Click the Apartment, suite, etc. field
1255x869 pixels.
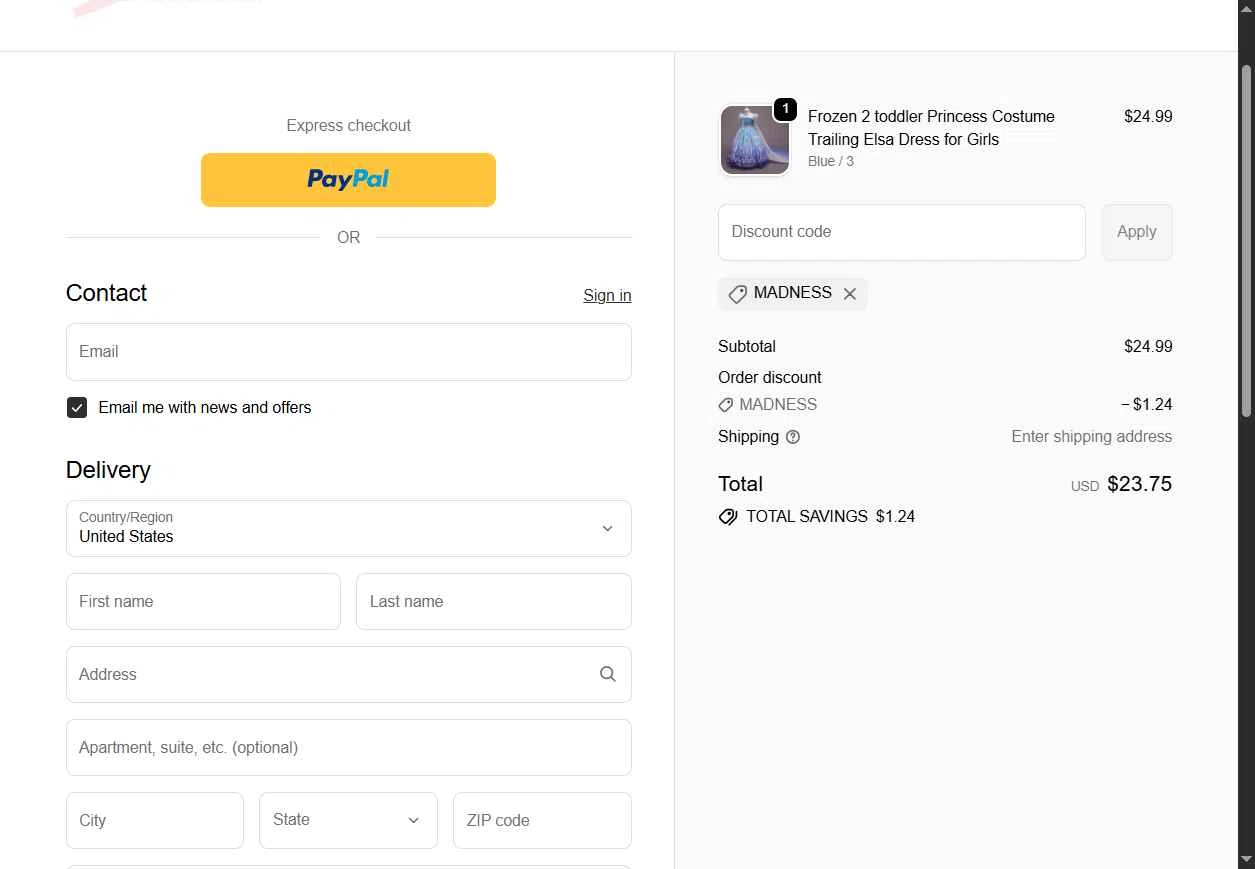point(349,747)
